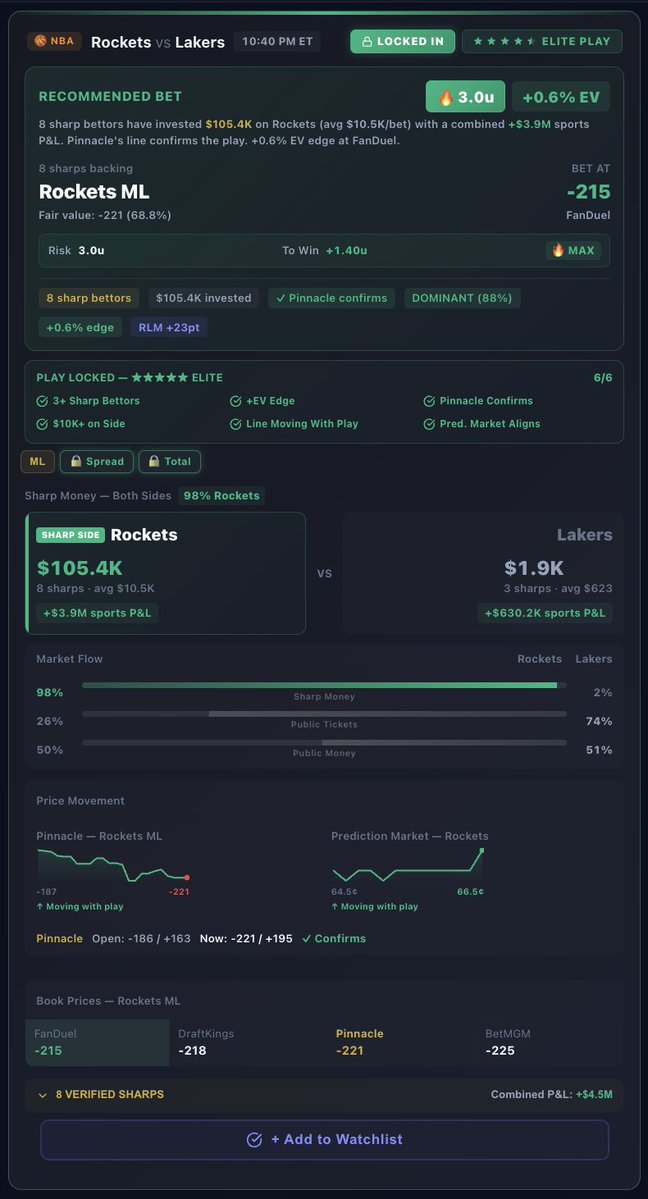Click the DOMINANT (88%) tag
The height and width of the screenshot is (1199, 648).
point(462,298)
